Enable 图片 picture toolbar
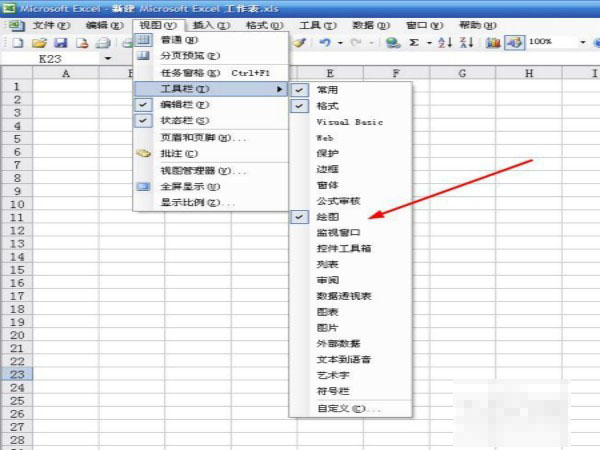600x450 pixels. [x=351, y=328]
